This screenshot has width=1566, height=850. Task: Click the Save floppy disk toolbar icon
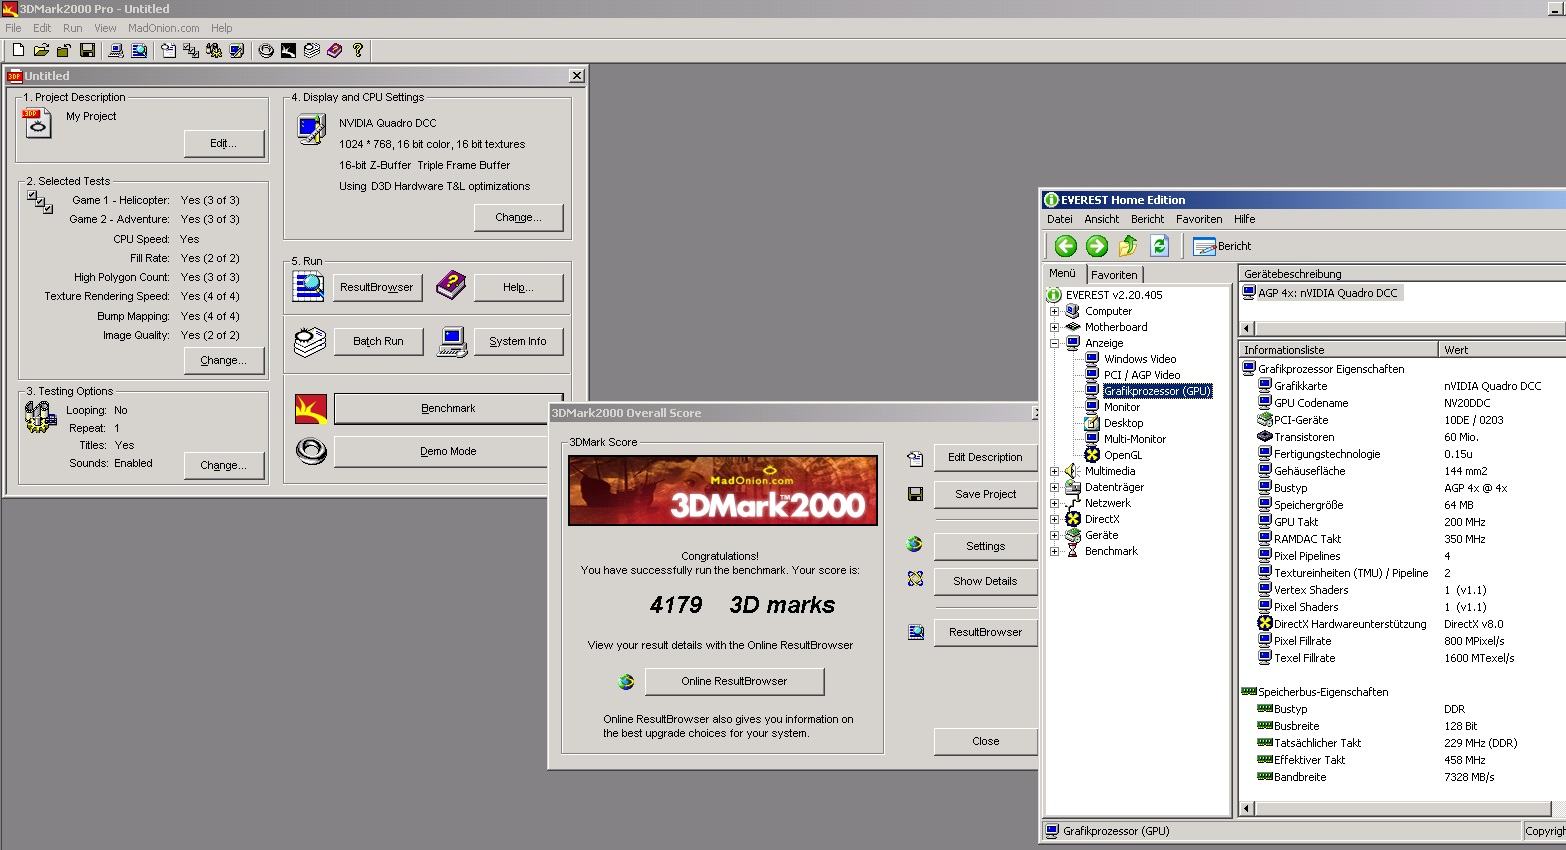(87, 50)
